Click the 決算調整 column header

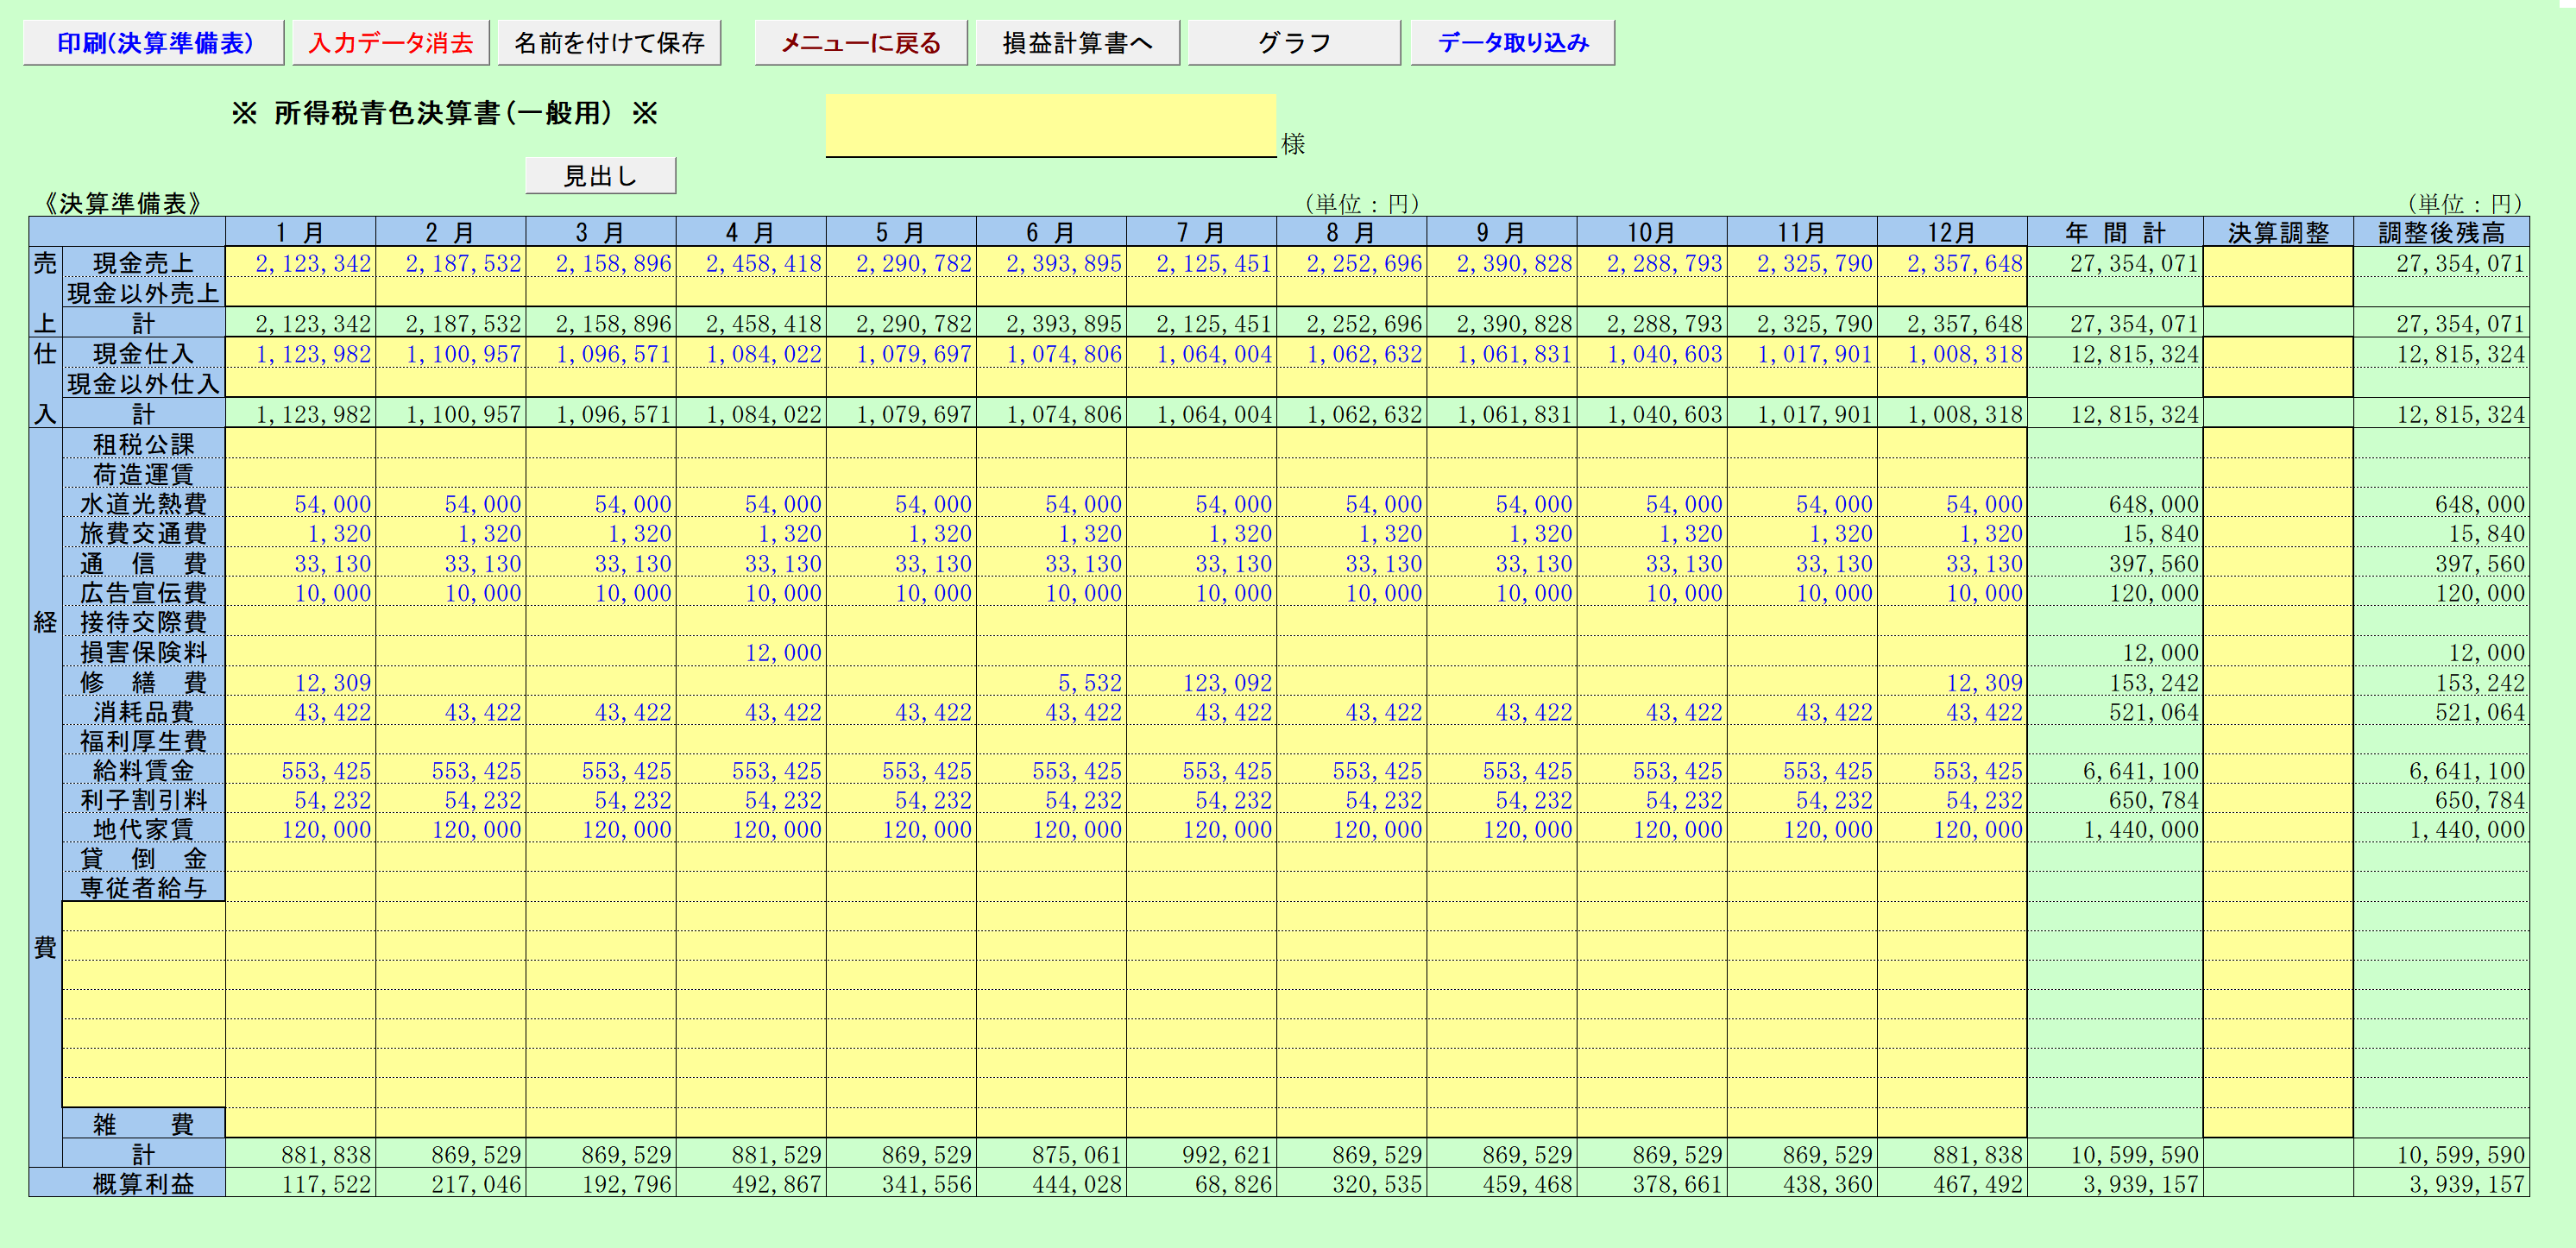(x=2278, y=232)
